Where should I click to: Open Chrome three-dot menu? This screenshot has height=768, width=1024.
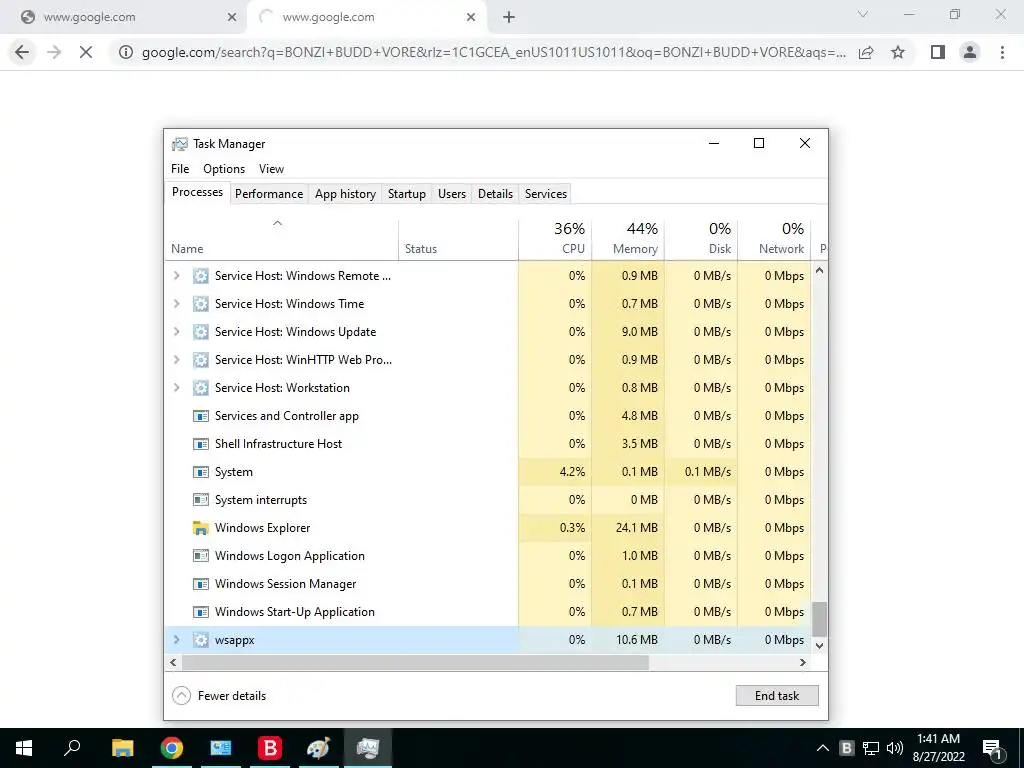[x=1002, y=52]
